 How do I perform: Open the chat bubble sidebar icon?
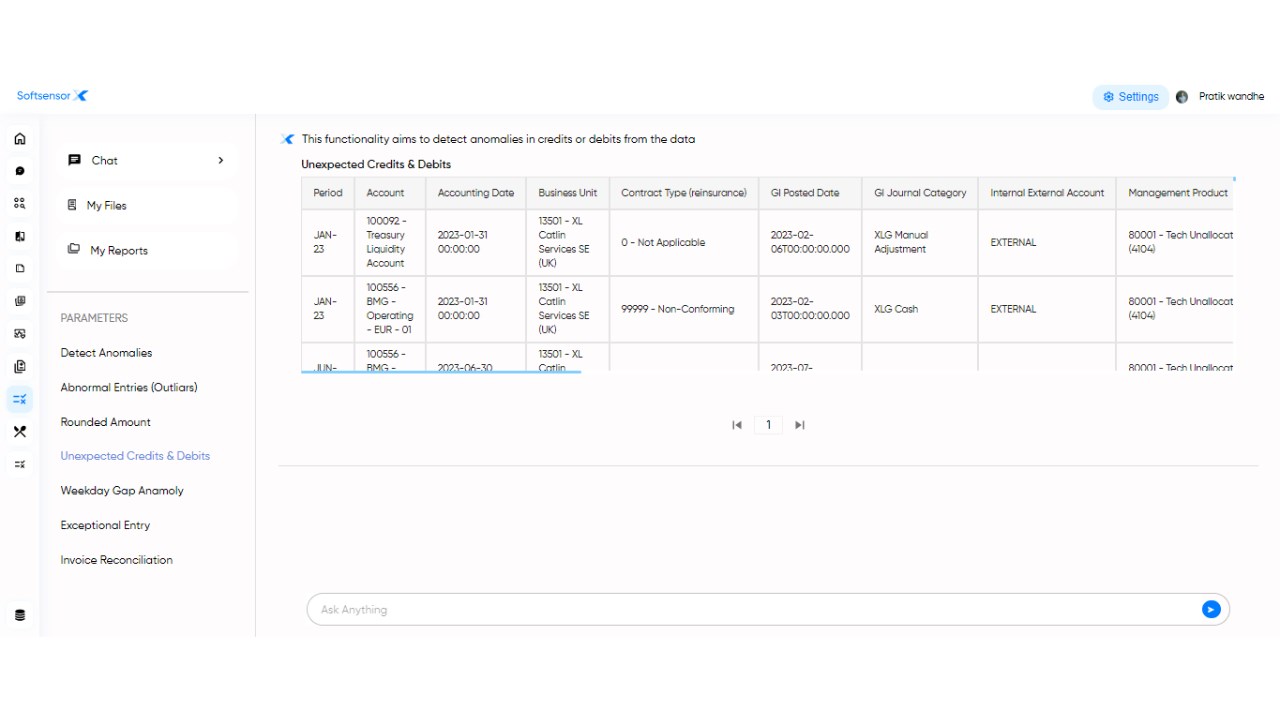click(19, 171)
